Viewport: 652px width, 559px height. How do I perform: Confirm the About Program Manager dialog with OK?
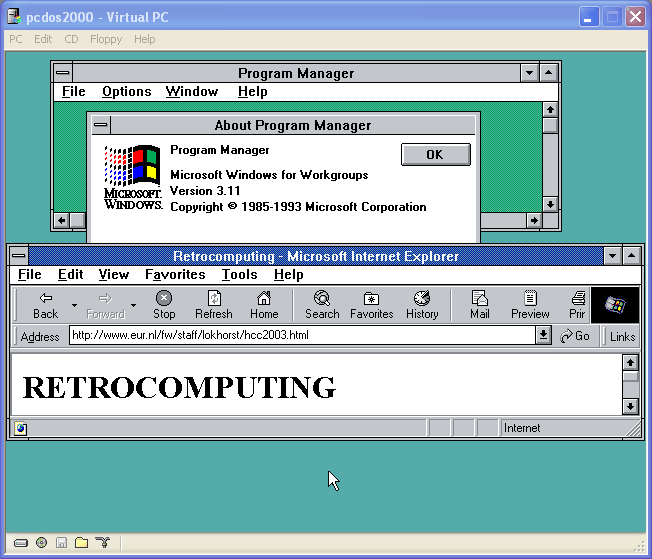click(x=435, y=154)
